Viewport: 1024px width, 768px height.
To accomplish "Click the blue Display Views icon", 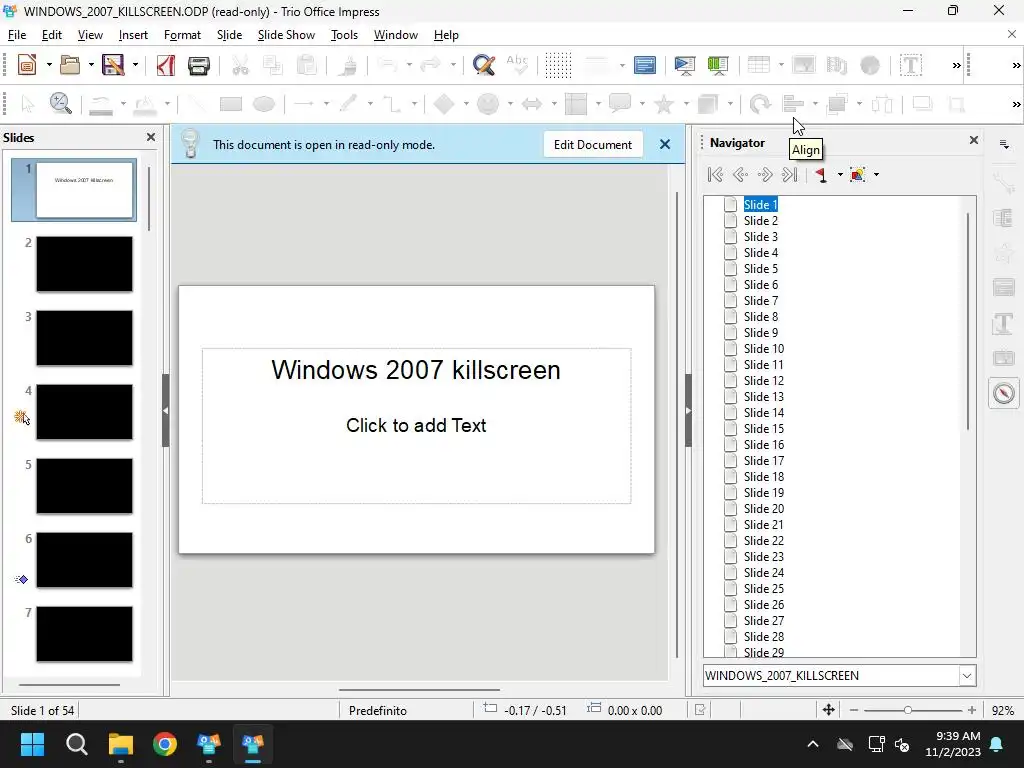I will (x=645, y=65).
